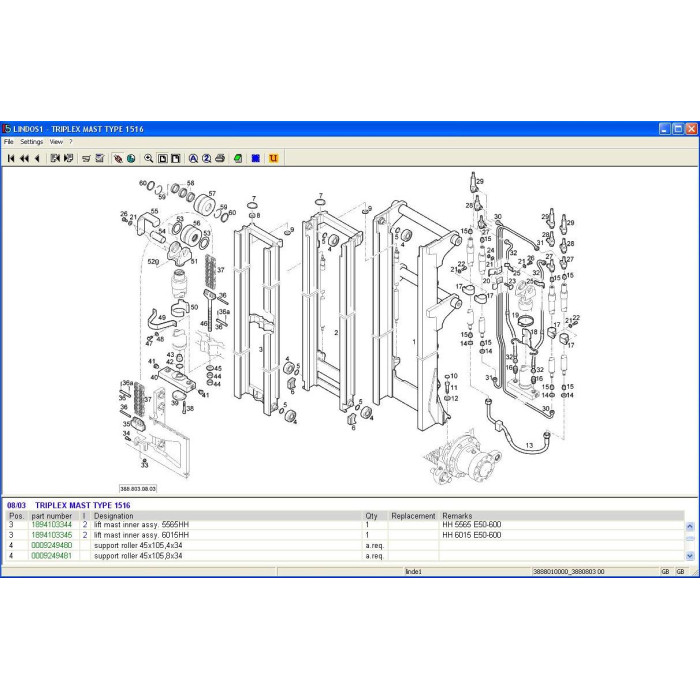This screenshot has height=700, width=700.
Task: Click the 'Replacement' column header
Action: [x=413, y=516]
